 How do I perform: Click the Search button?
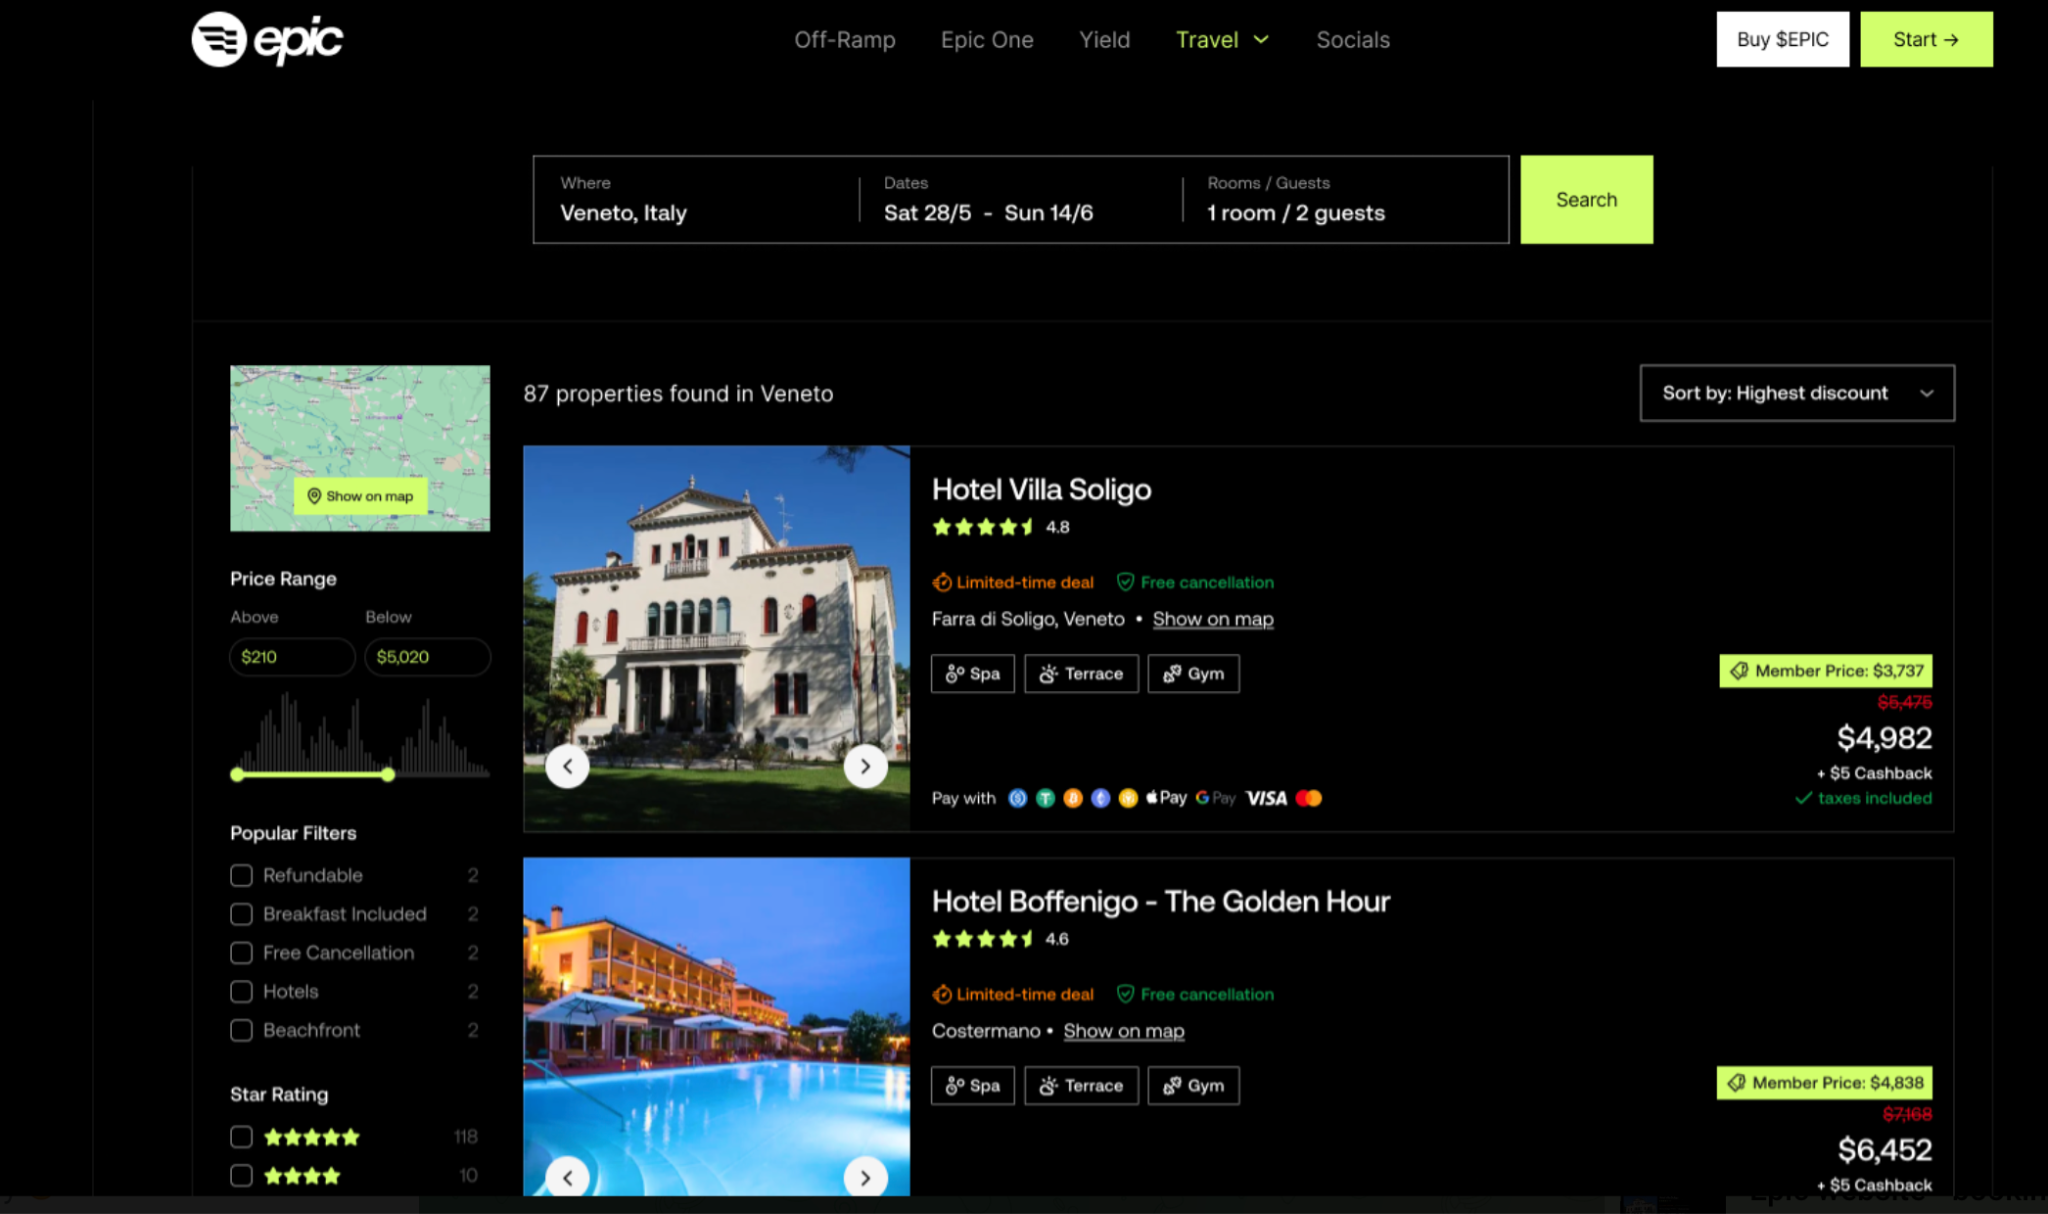point(1586,199)
